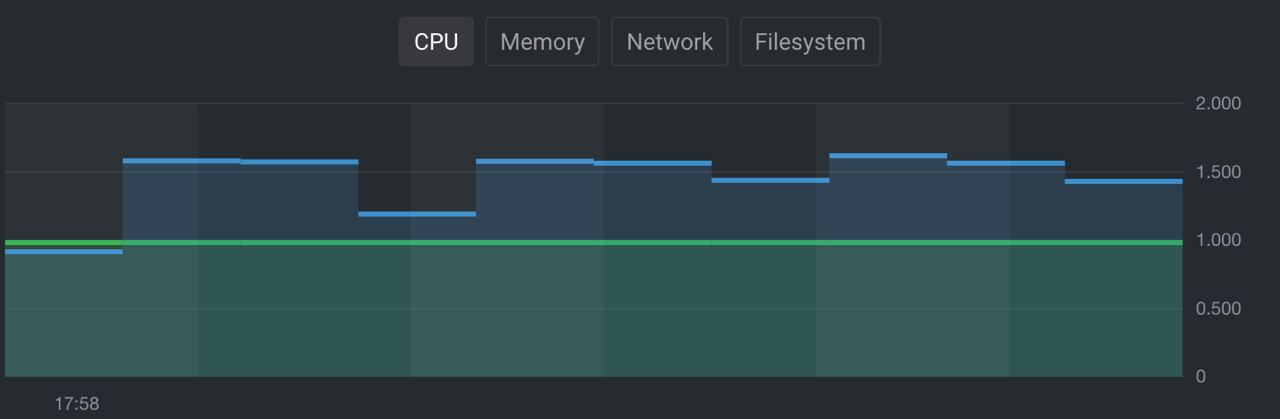
Task: Open the Network metrics tab
Action: 669,42
